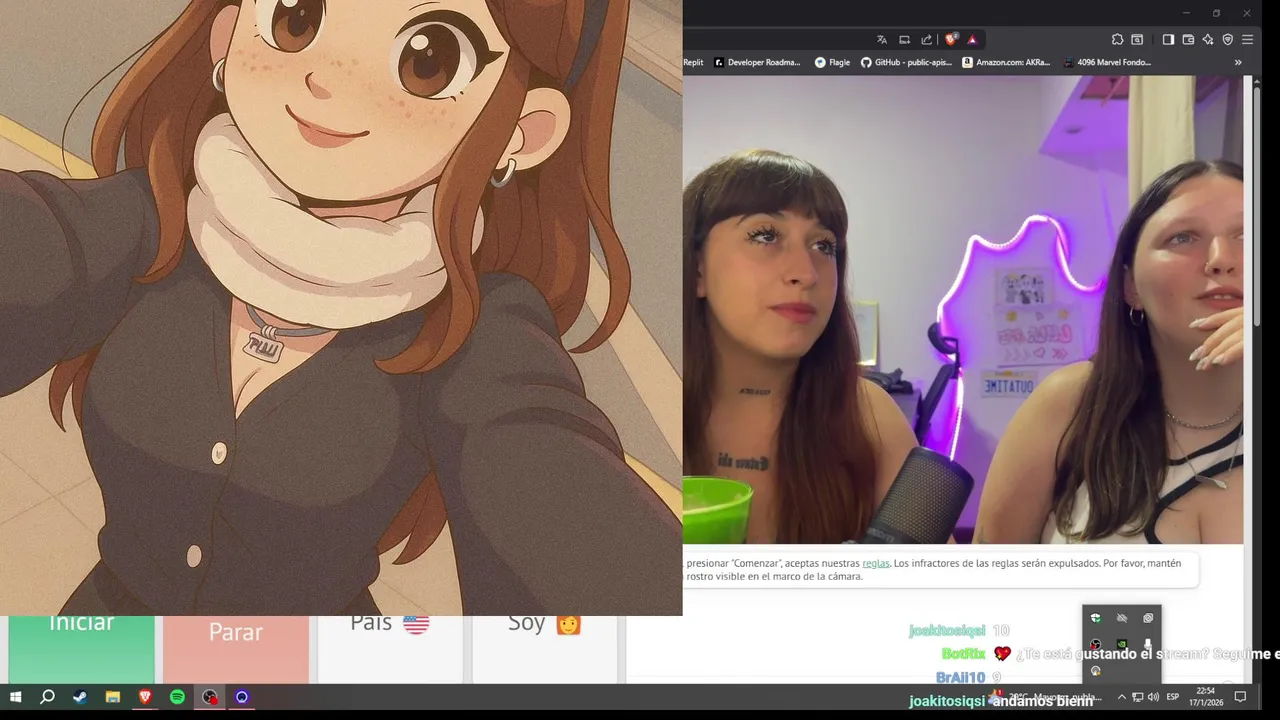Open the purple circular app in taskbar
Screen dimensions: 1280x720
point(241,697)
